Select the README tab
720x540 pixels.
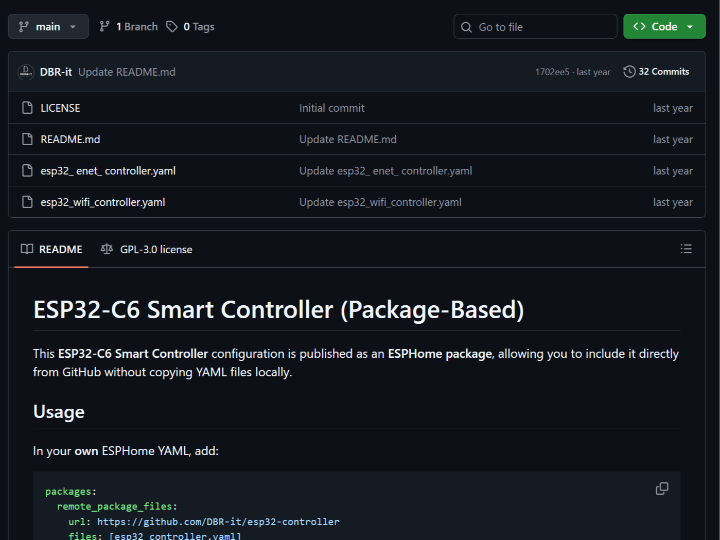point(52,249)
